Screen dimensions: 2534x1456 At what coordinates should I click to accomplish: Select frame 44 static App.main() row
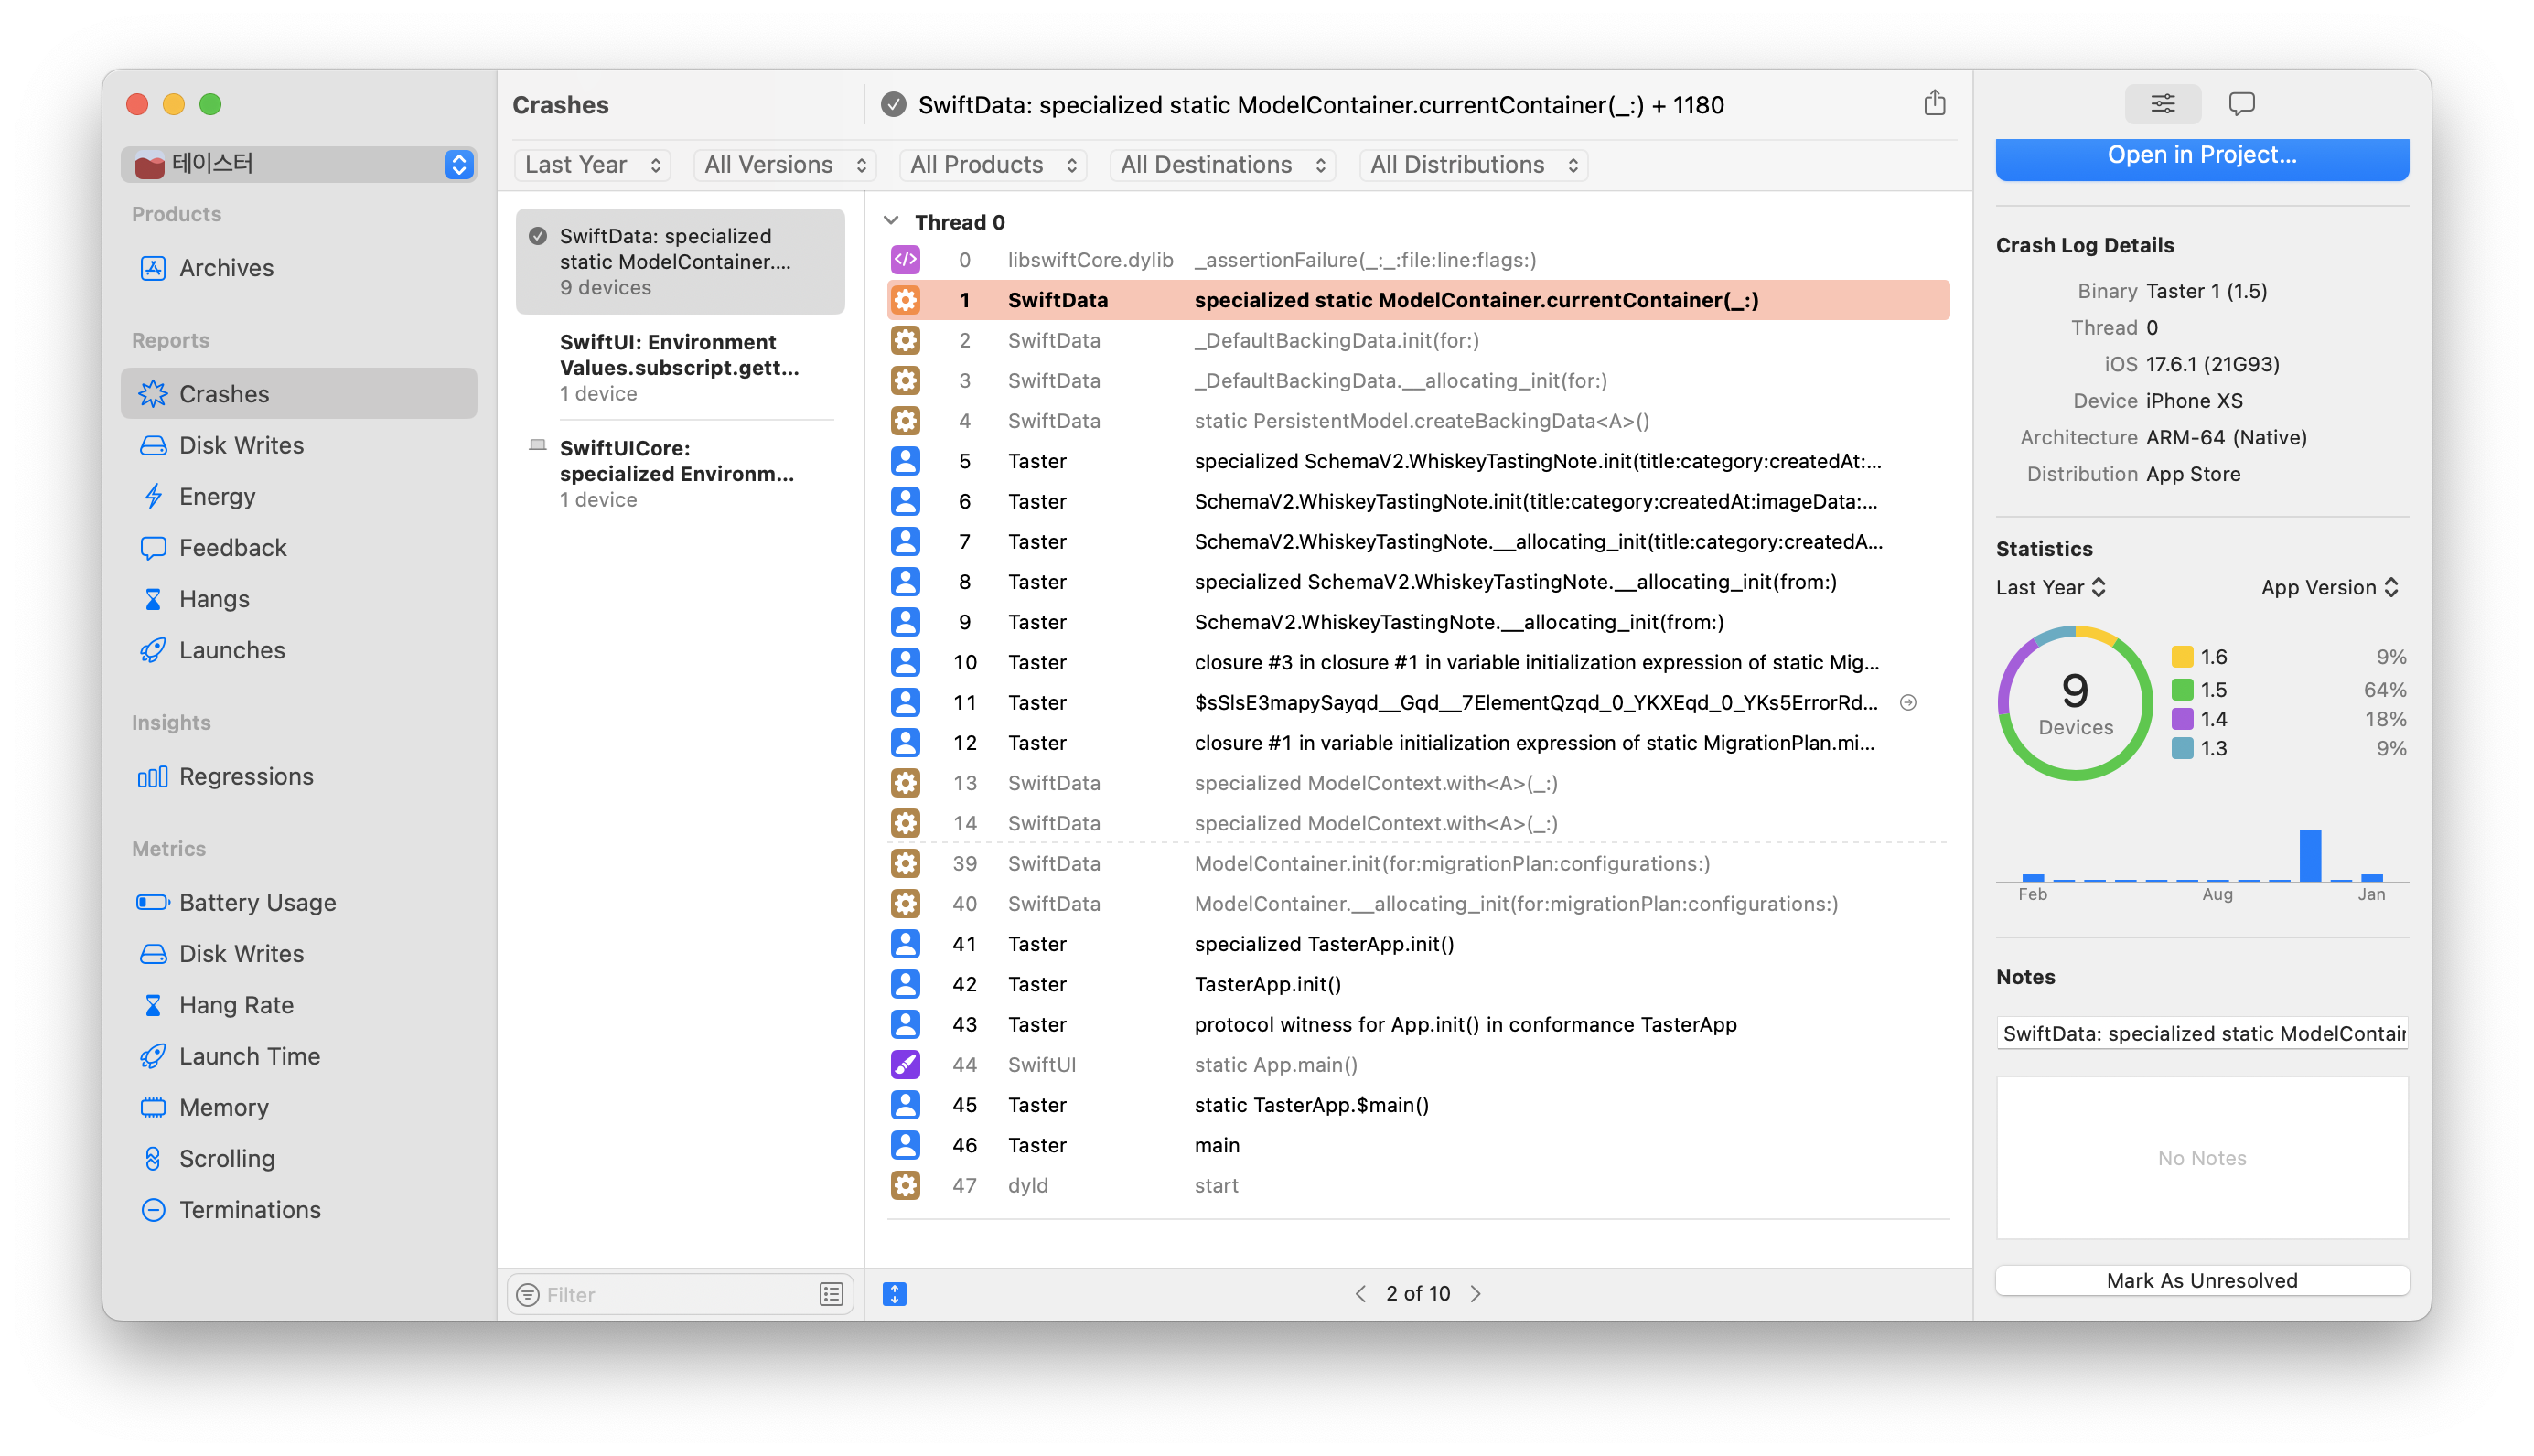(1417, 1064)
